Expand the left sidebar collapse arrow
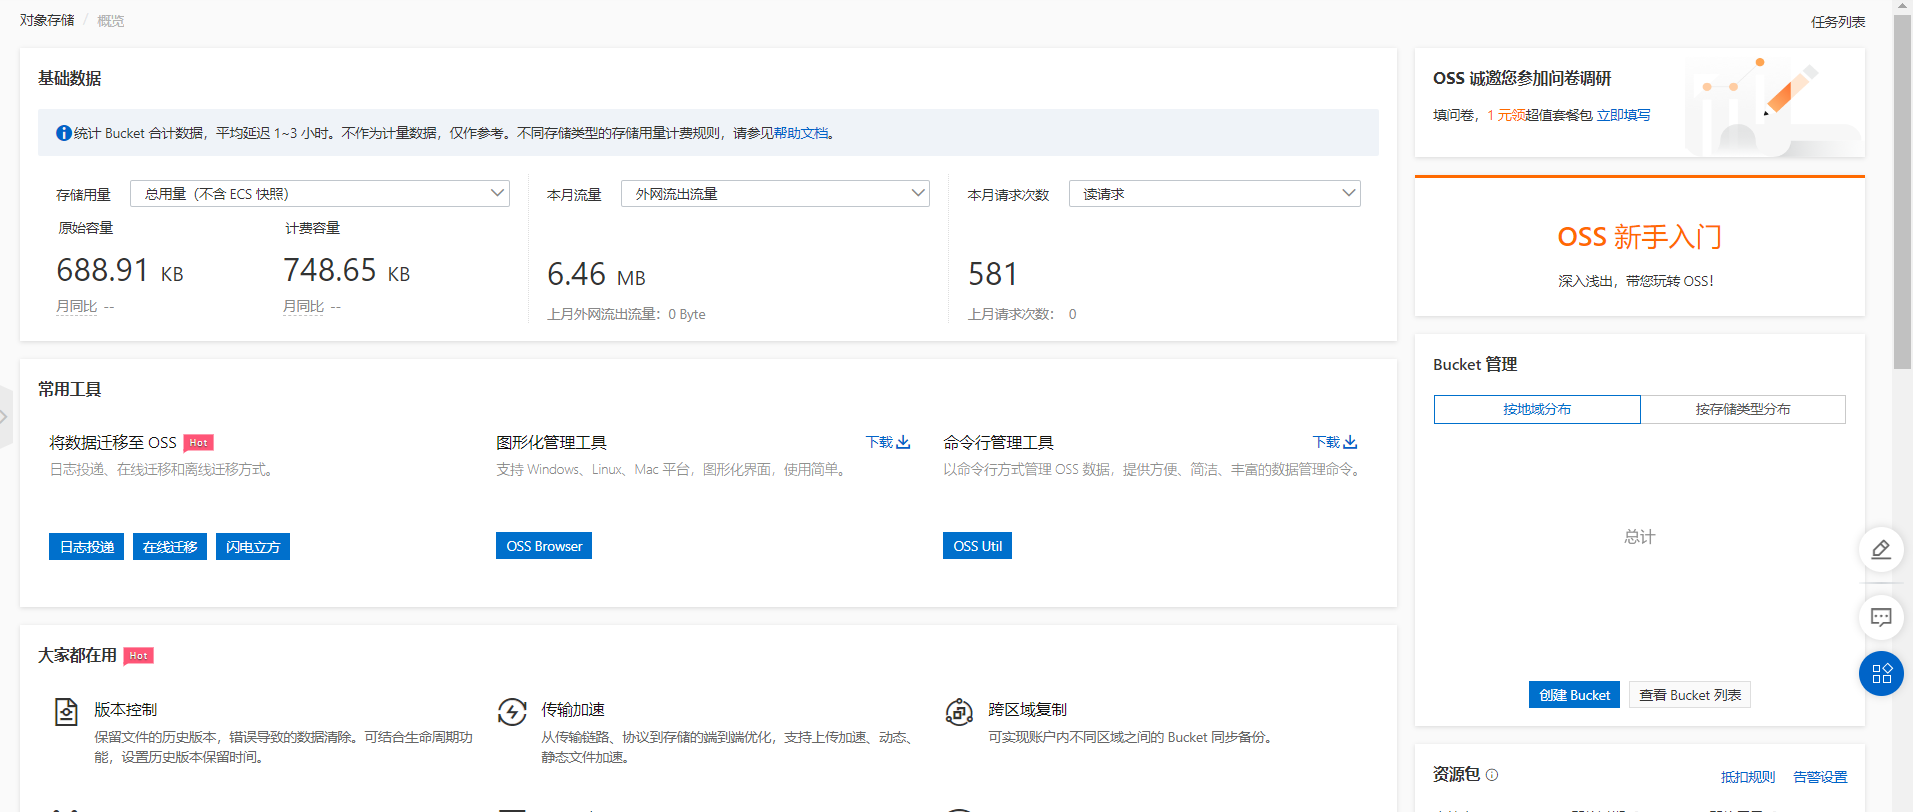 point(5,416)
